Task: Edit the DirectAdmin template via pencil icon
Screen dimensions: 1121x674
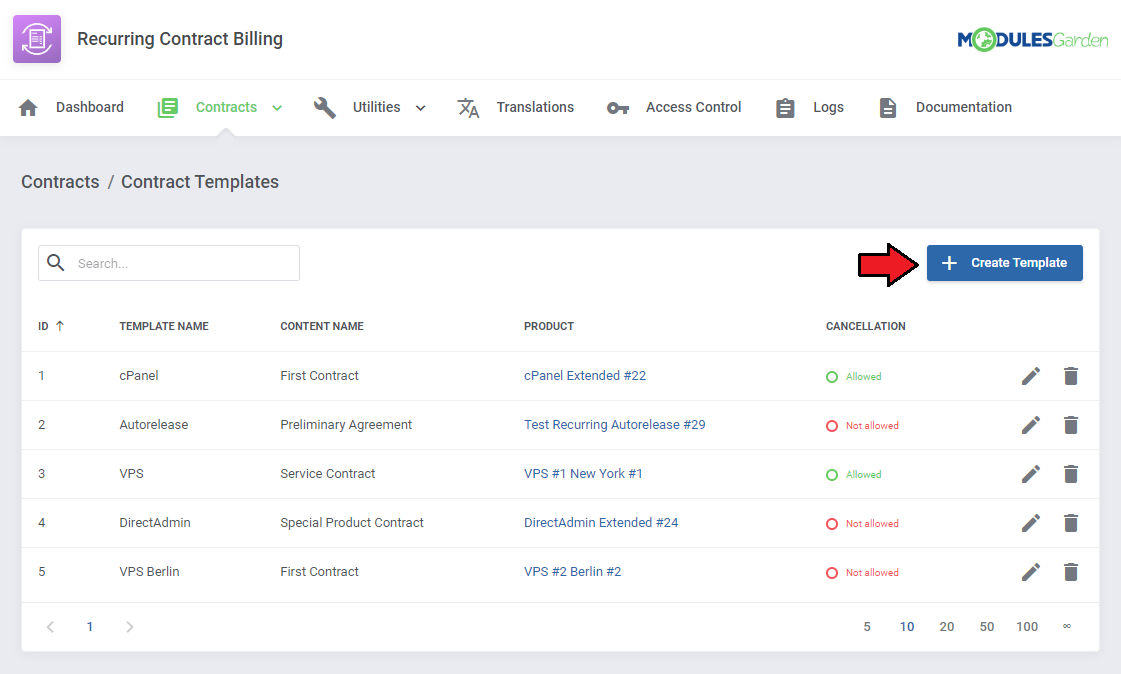Action: 1030,523
